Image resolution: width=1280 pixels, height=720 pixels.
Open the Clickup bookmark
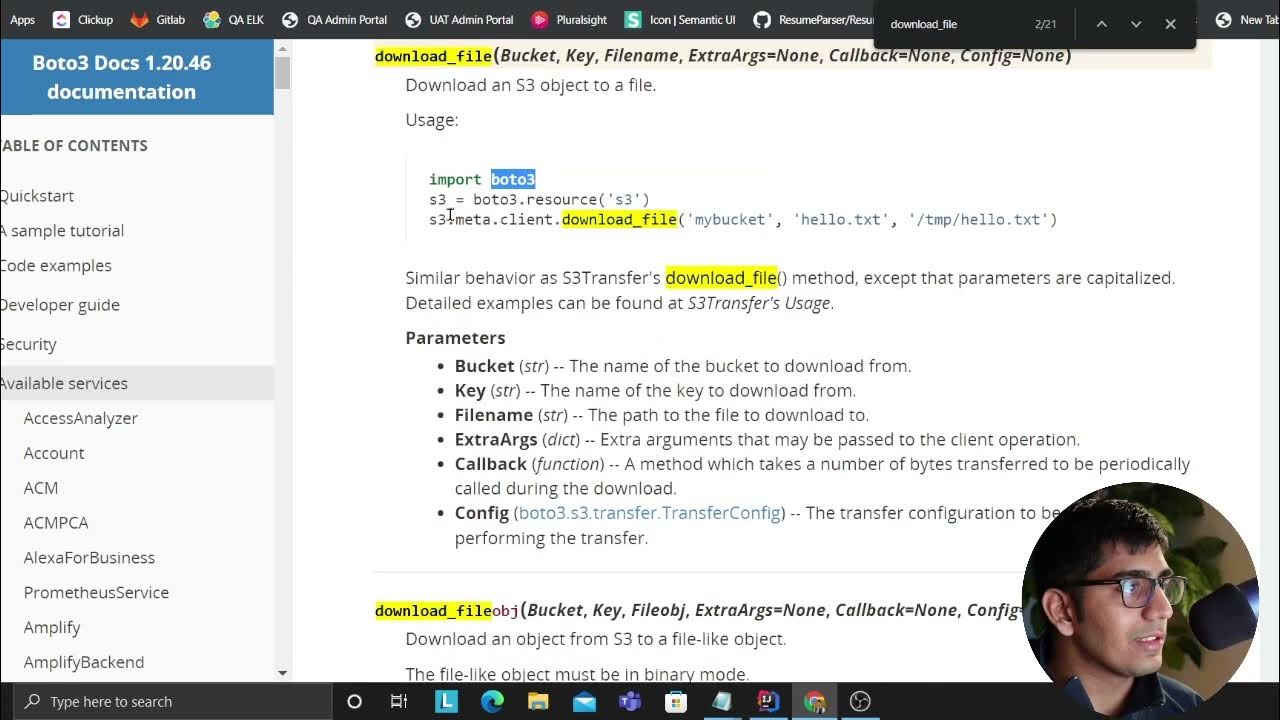83,19
